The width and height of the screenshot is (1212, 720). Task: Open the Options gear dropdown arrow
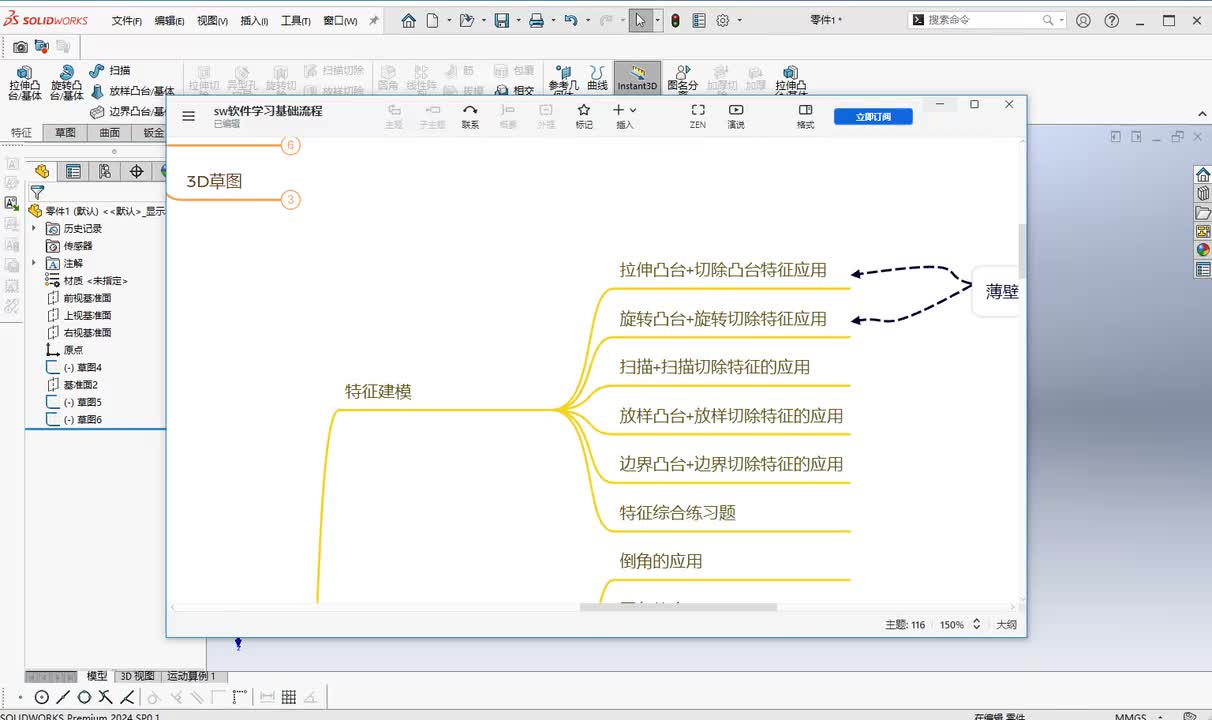click(x=739, y=20)
